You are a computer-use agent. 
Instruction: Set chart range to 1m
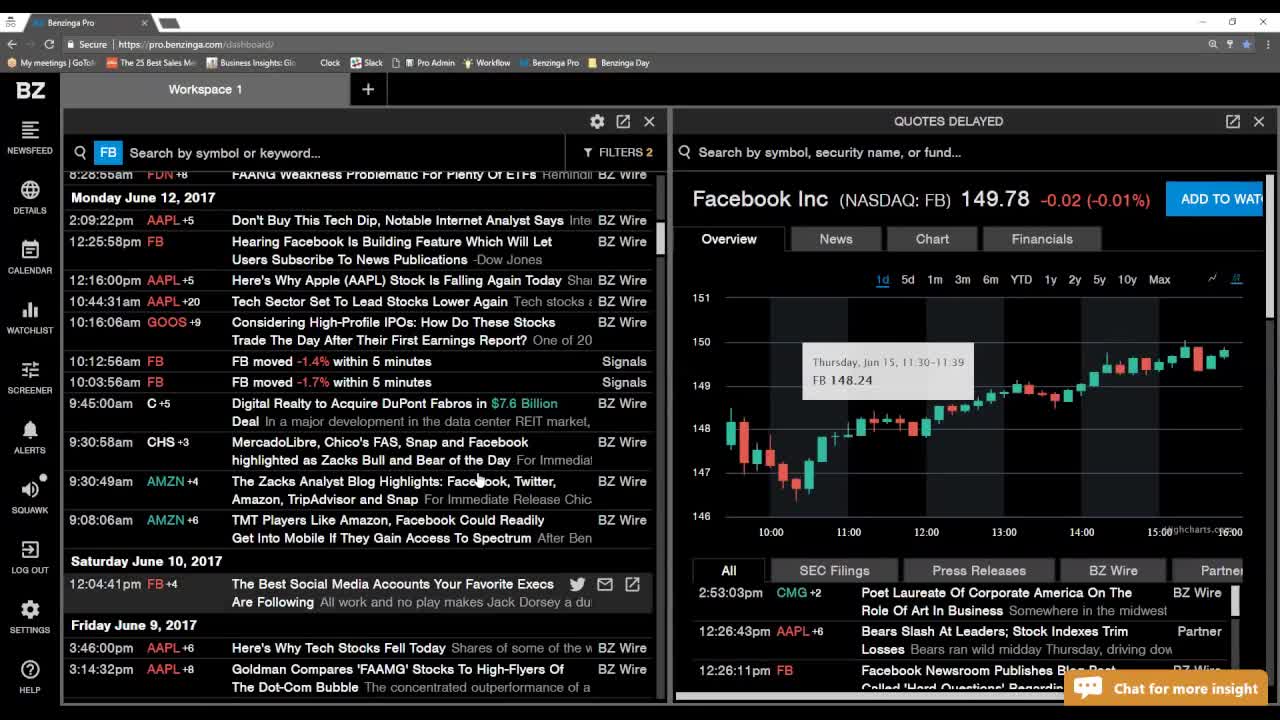935,279
